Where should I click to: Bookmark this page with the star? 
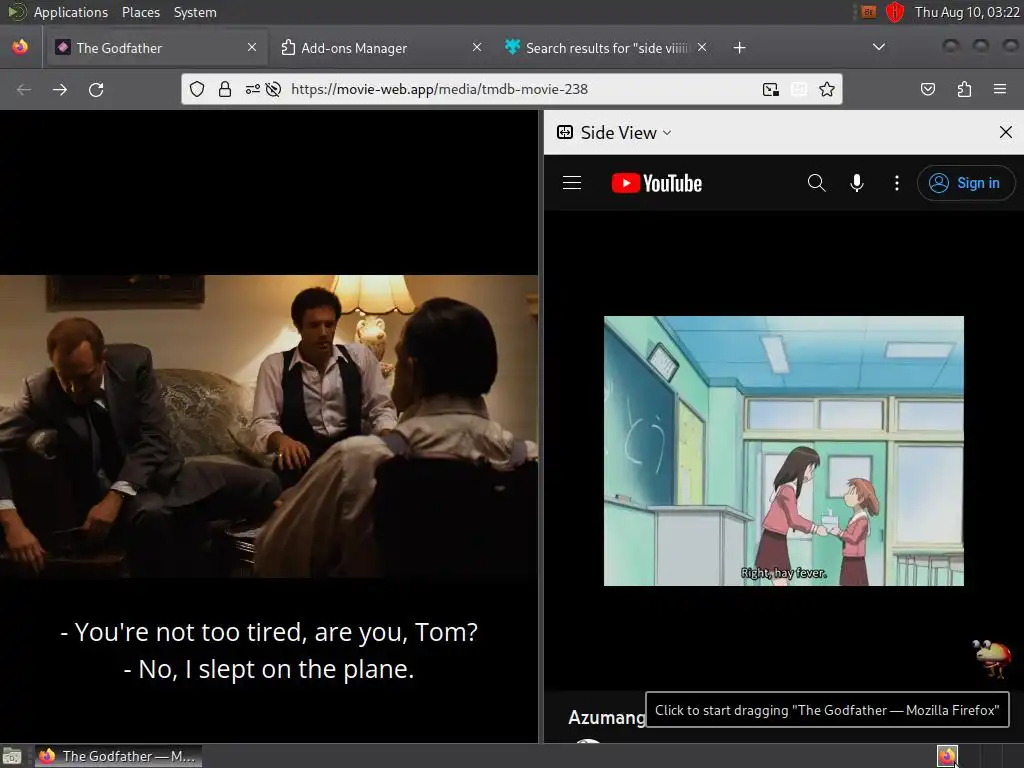pyautogui.click(x=827, y=89)
